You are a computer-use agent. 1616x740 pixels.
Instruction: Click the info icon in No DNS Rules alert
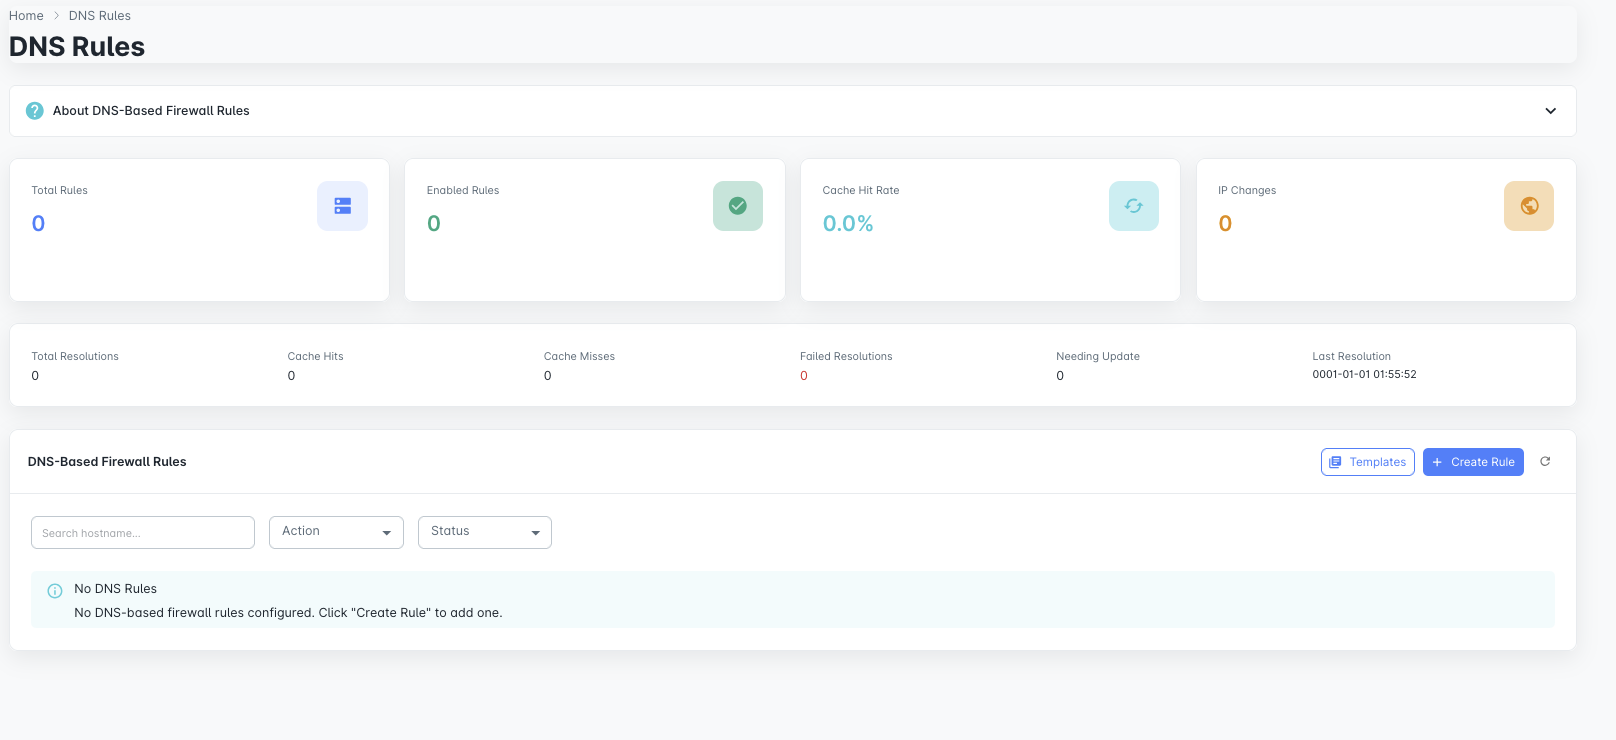tap(55, 591)
